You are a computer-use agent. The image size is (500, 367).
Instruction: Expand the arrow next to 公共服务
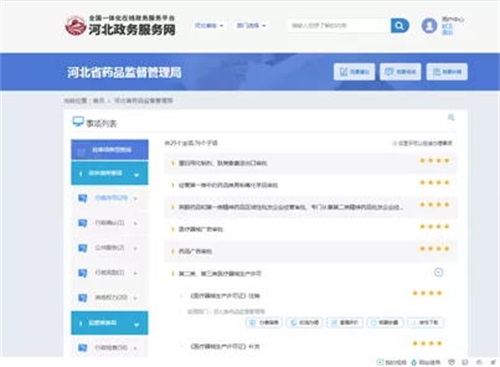tap(135, 248)
